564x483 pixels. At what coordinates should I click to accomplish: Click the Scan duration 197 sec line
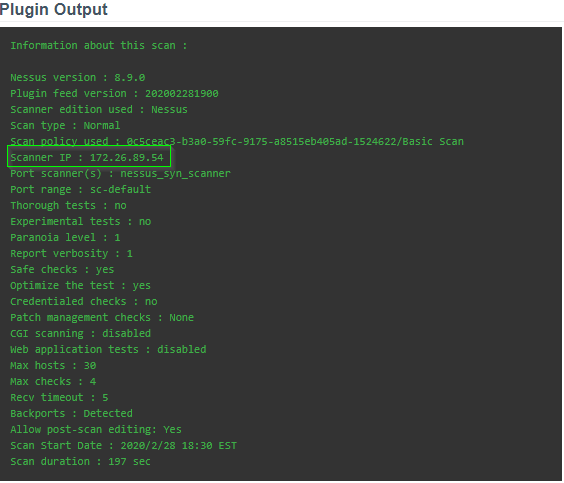81,461
